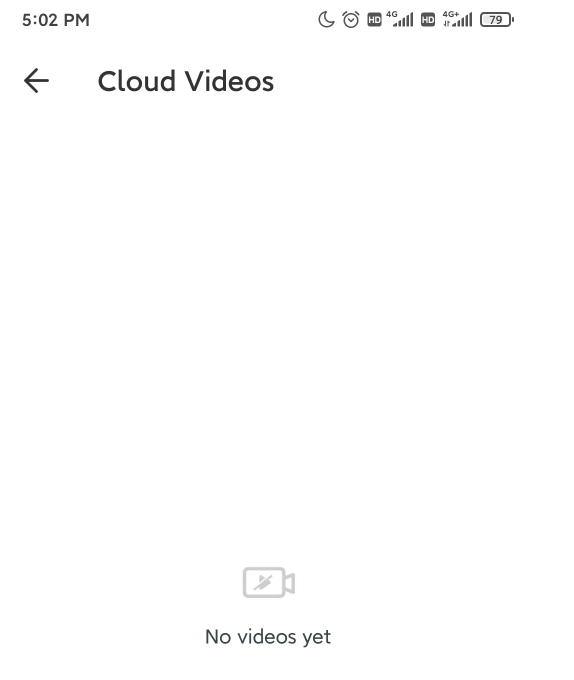
Task: Tap the second HD call indicator
Action: point(428,20)
